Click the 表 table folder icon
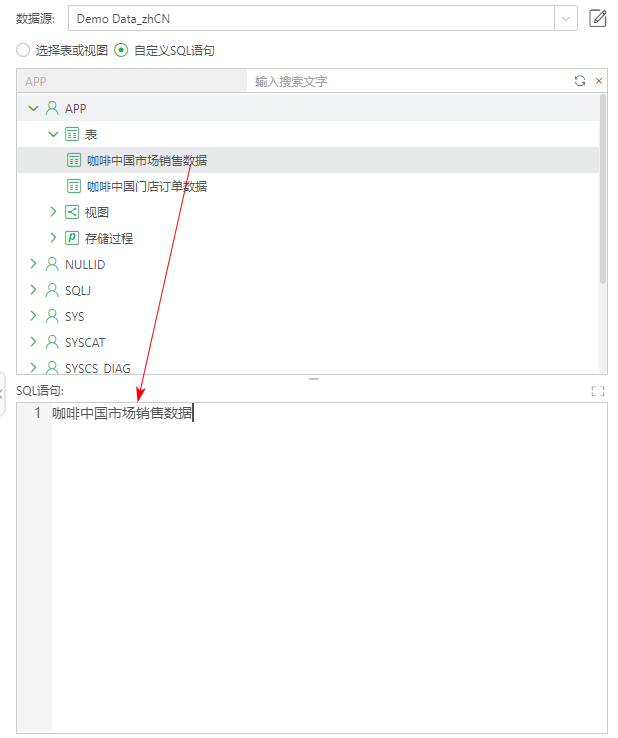This screenshot has height=738, width=618. pos(72,134)
